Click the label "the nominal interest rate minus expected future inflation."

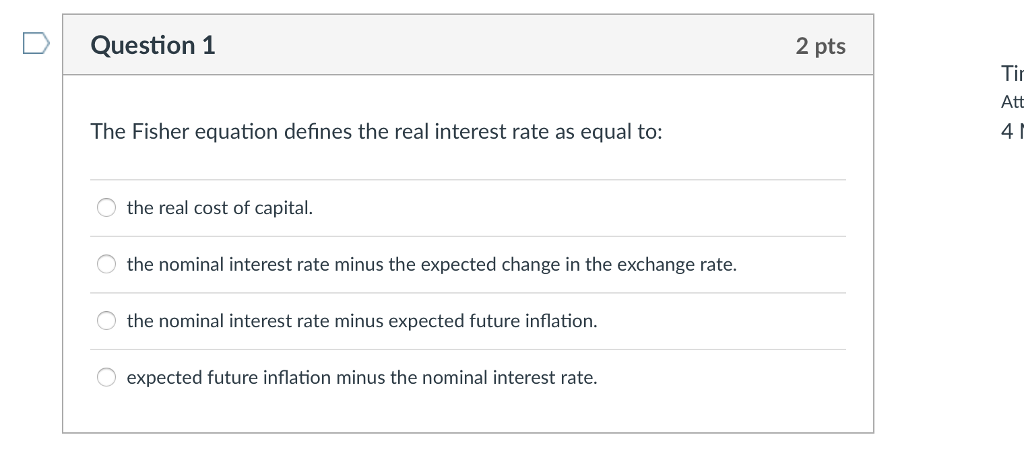click(362, 321)
